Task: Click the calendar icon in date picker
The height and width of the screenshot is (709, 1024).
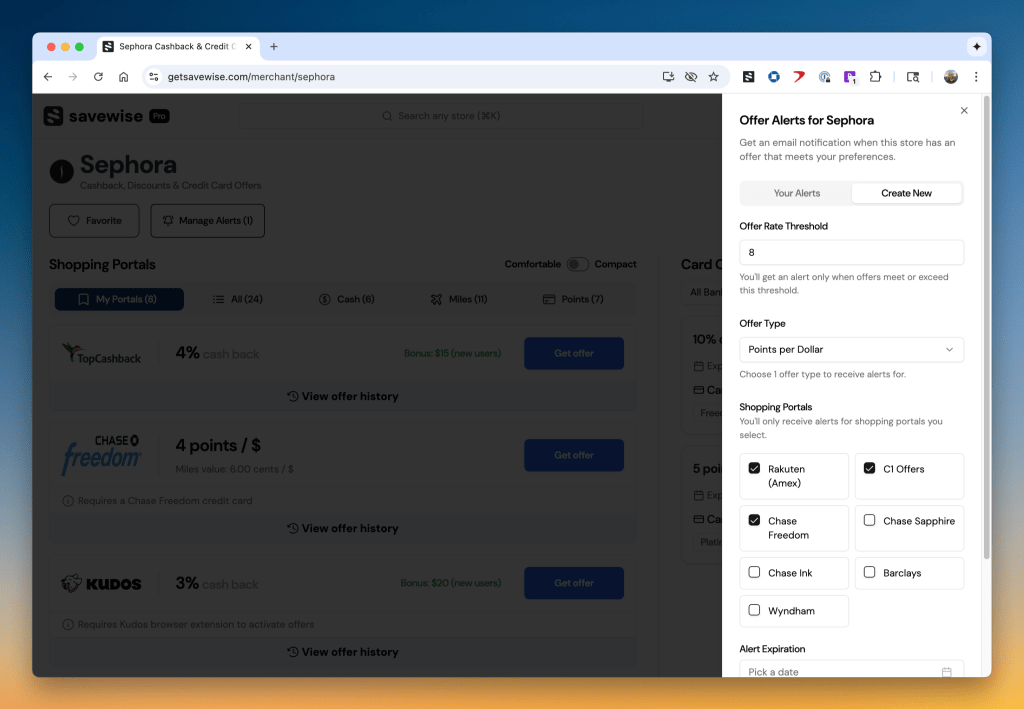Action: click(x=946, y=672)
